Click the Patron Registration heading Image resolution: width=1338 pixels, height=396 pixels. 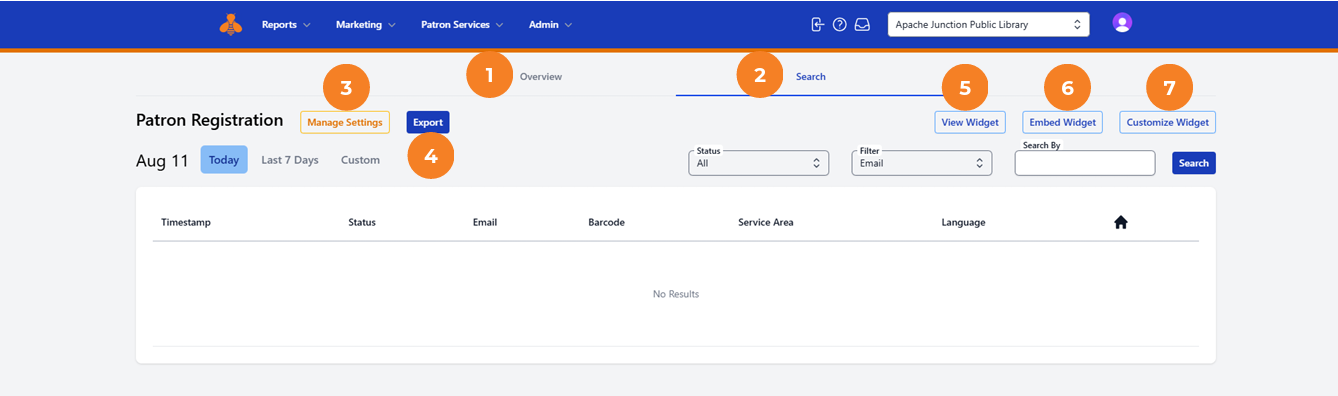tap(210, 120)
